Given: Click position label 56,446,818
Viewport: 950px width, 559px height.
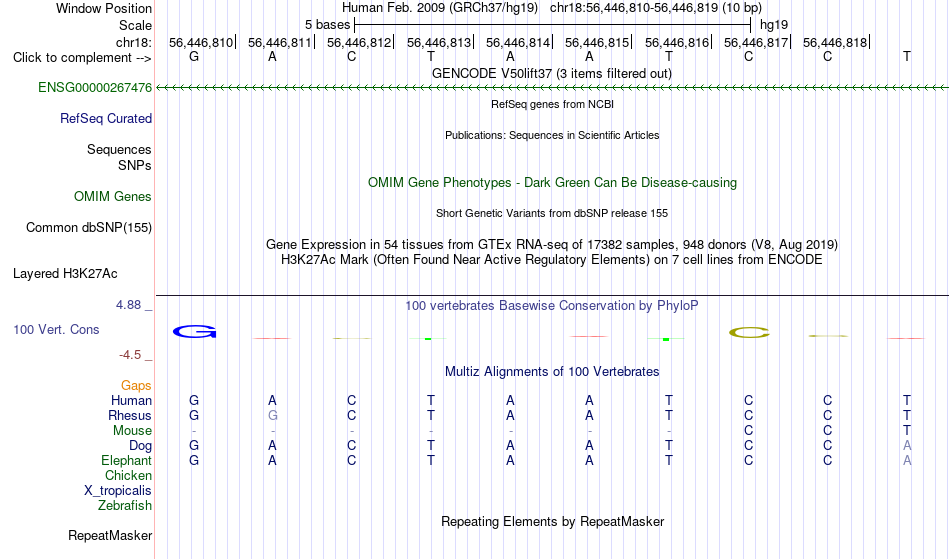Looking at the screenshot, I should [835, 42].
